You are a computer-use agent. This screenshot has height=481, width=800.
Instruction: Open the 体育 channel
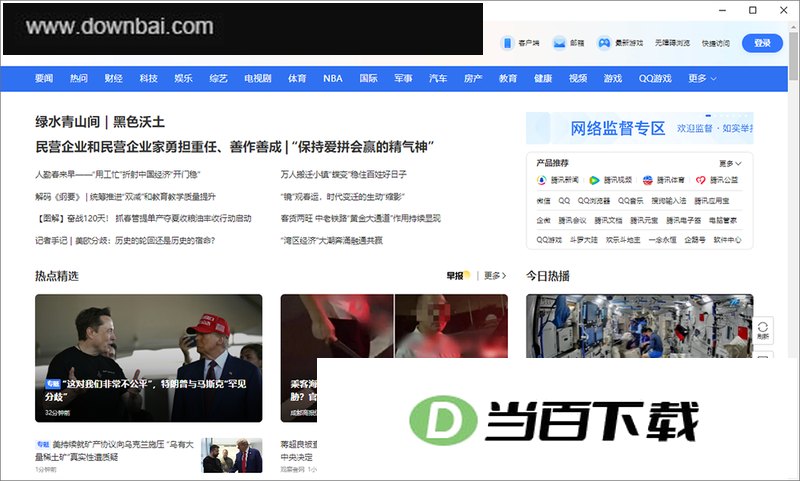297,79
